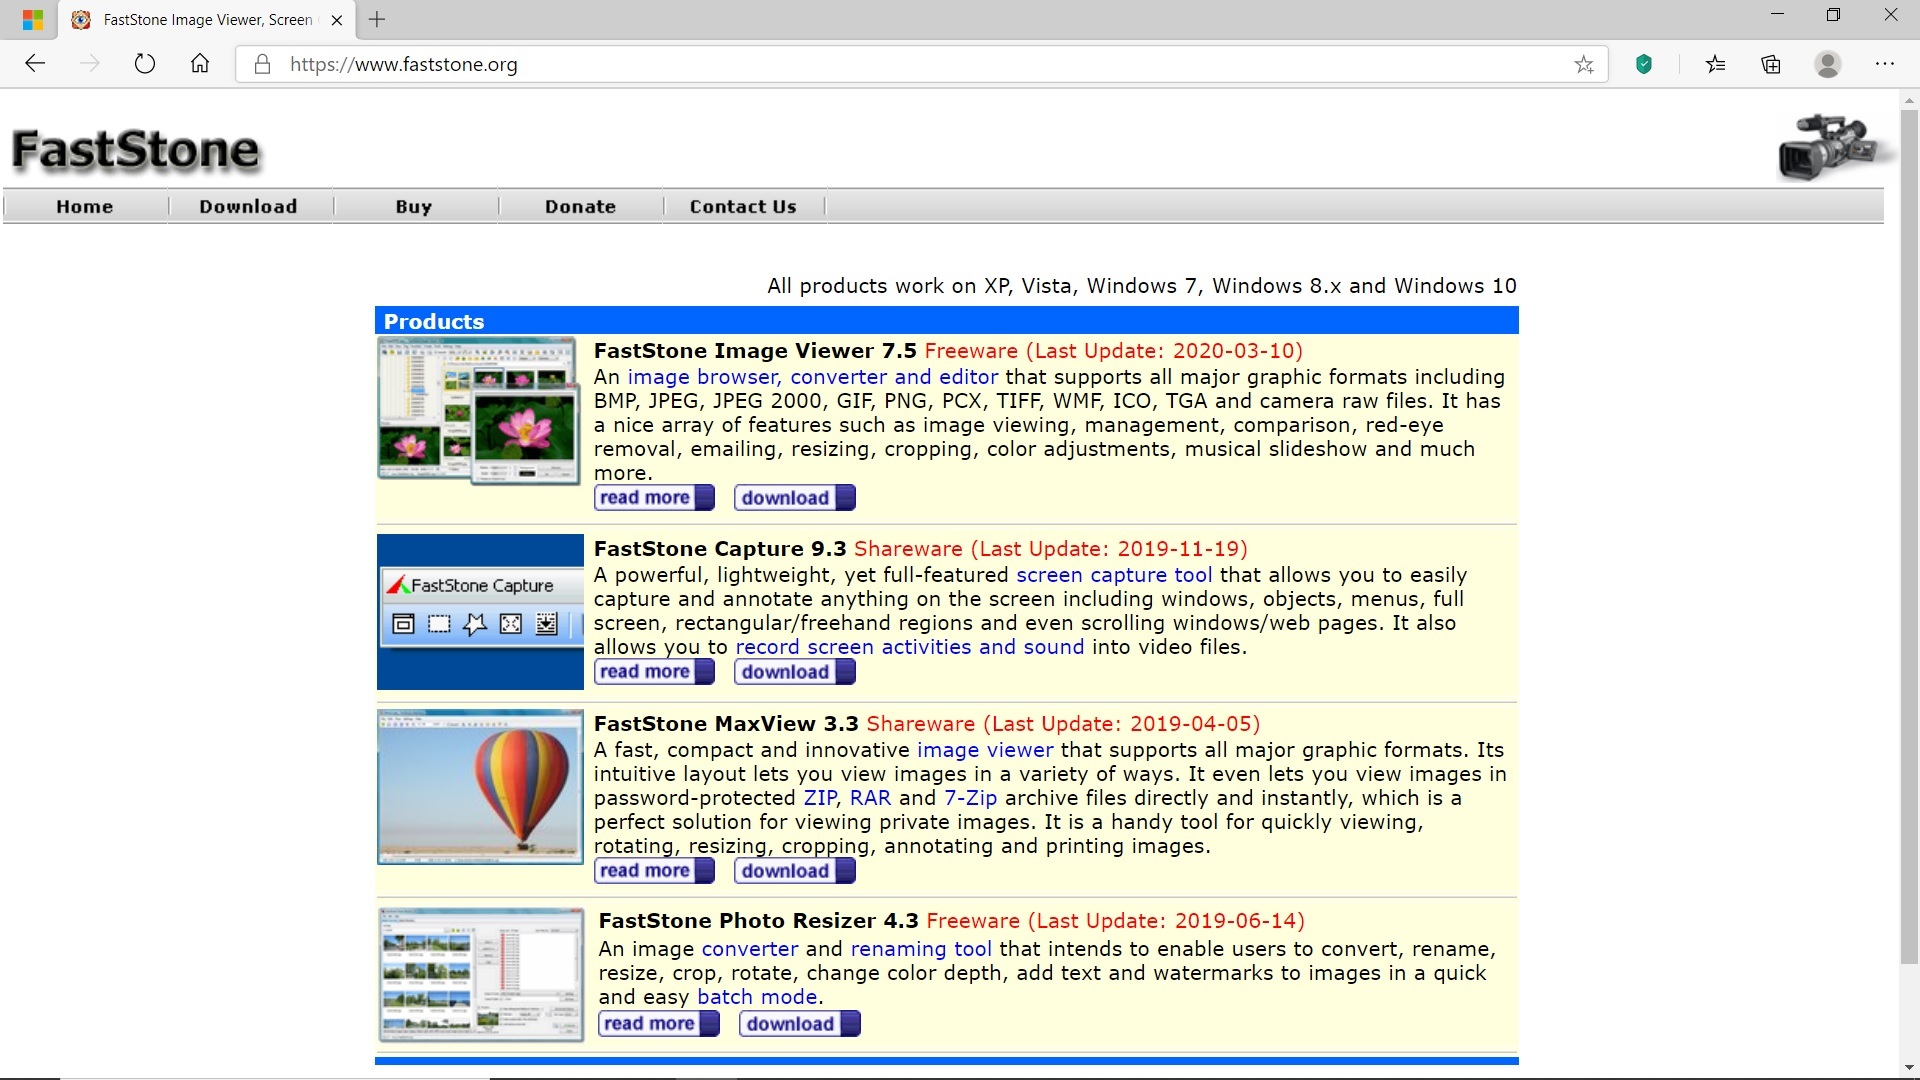Go to the Donate page
This screenshot has height=1080, width=1920.
[580, 207]
